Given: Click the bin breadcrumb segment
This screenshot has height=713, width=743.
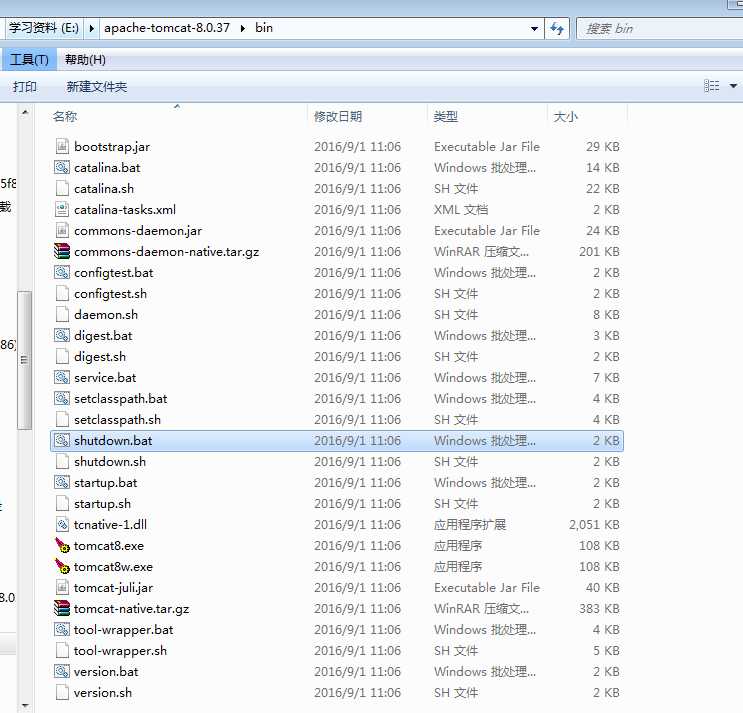Looking at the screenshot, I should pos(264,28).
